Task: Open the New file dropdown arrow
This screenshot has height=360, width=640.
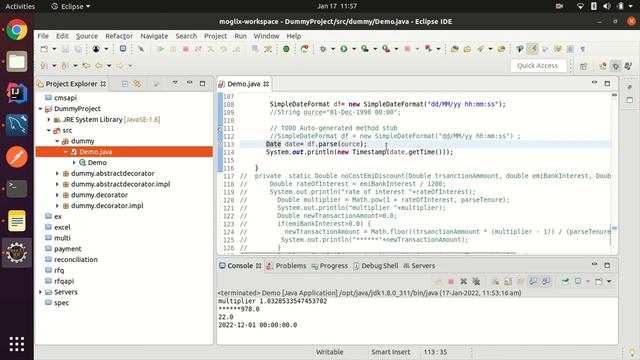Action: pos(53,49)
